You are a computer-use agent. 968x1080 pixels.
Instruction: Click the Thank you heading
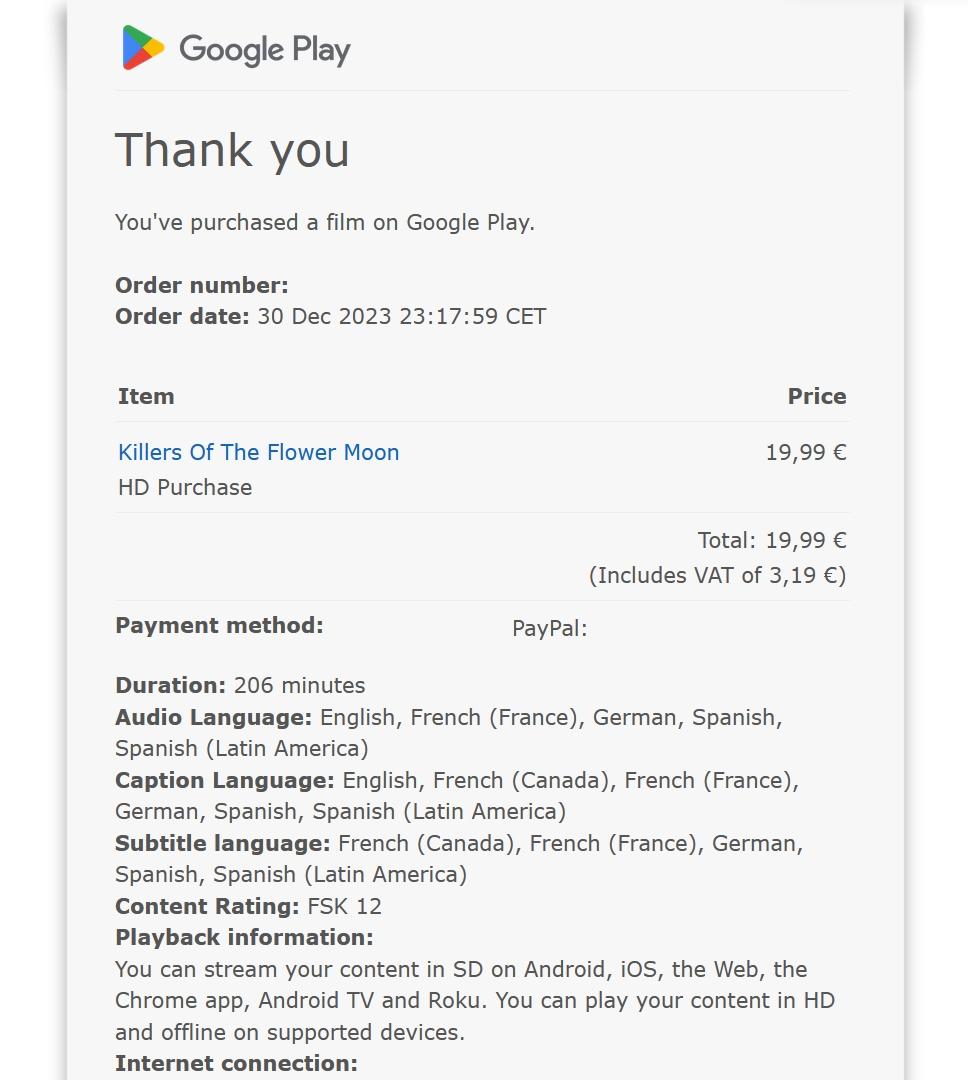(232, 150)
